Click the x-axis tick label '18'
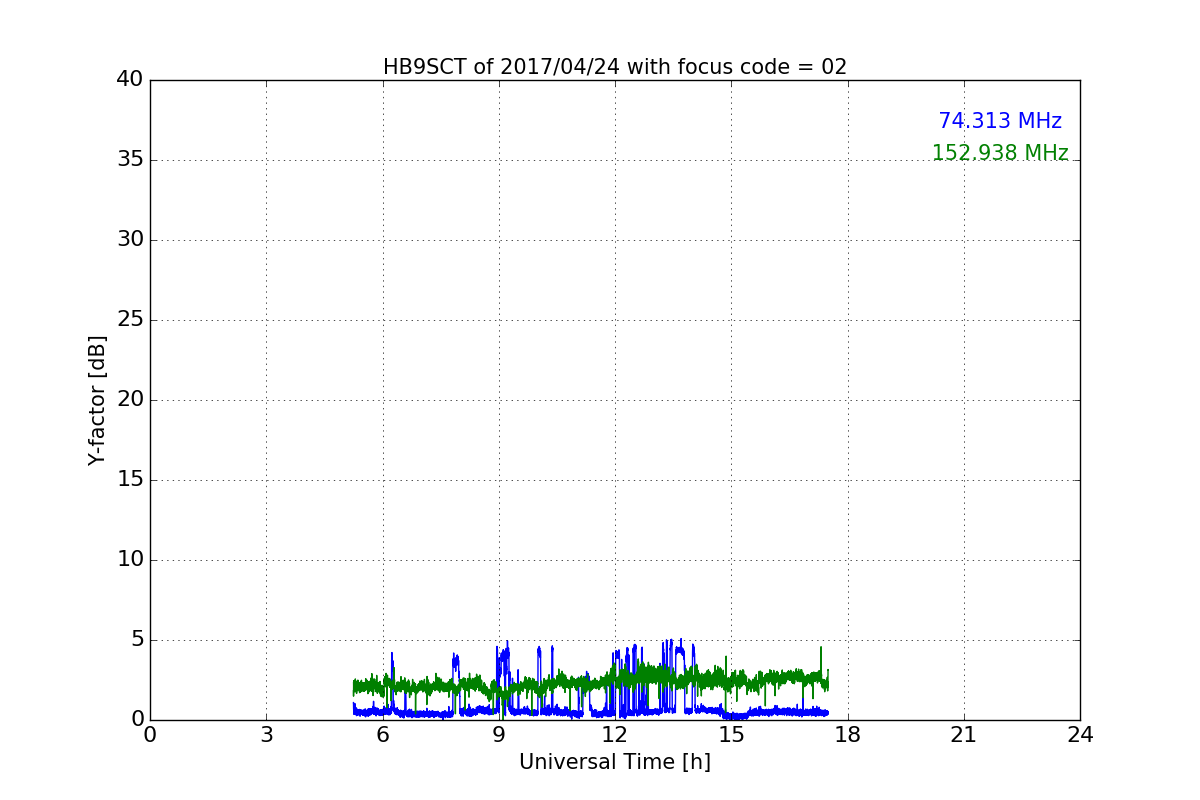This screenshot has height=800, width=1200. (x=847, y=735)
